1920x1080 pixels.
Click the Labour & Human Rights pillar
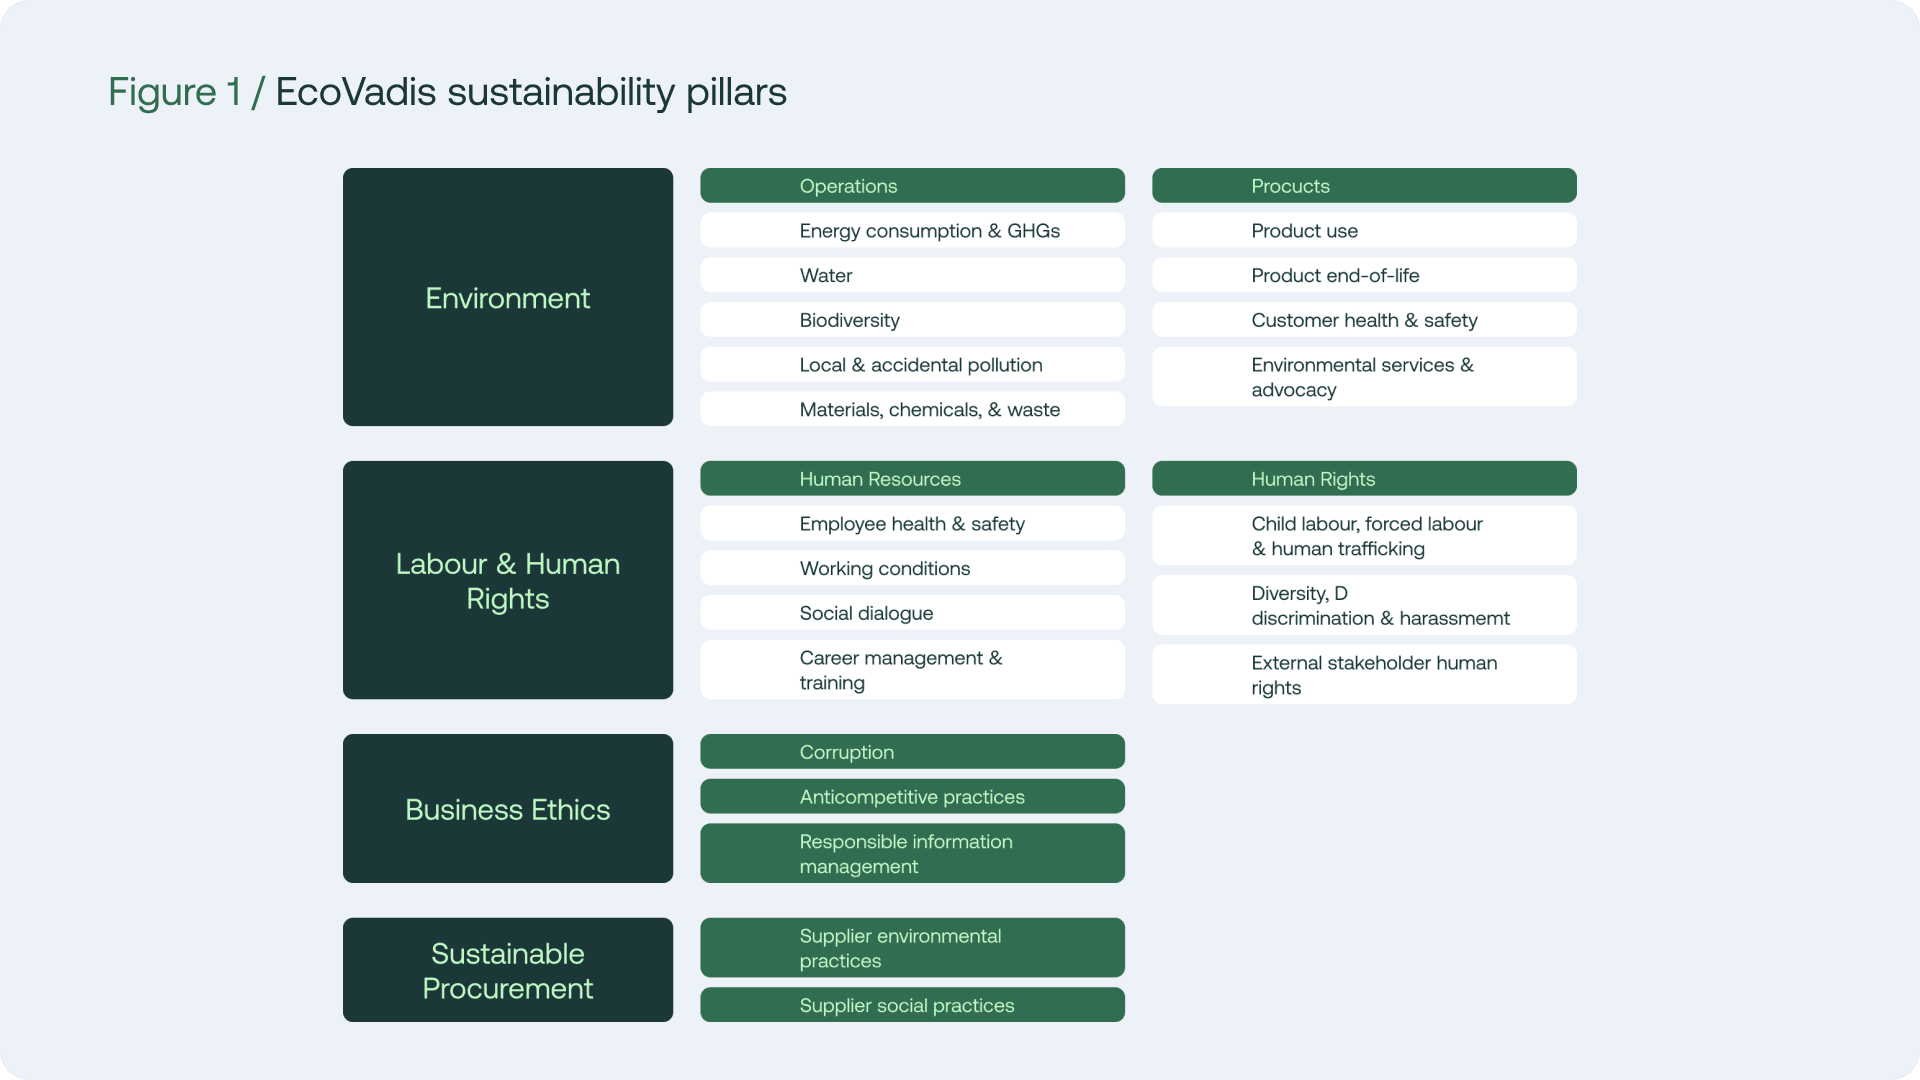point(507,580)
